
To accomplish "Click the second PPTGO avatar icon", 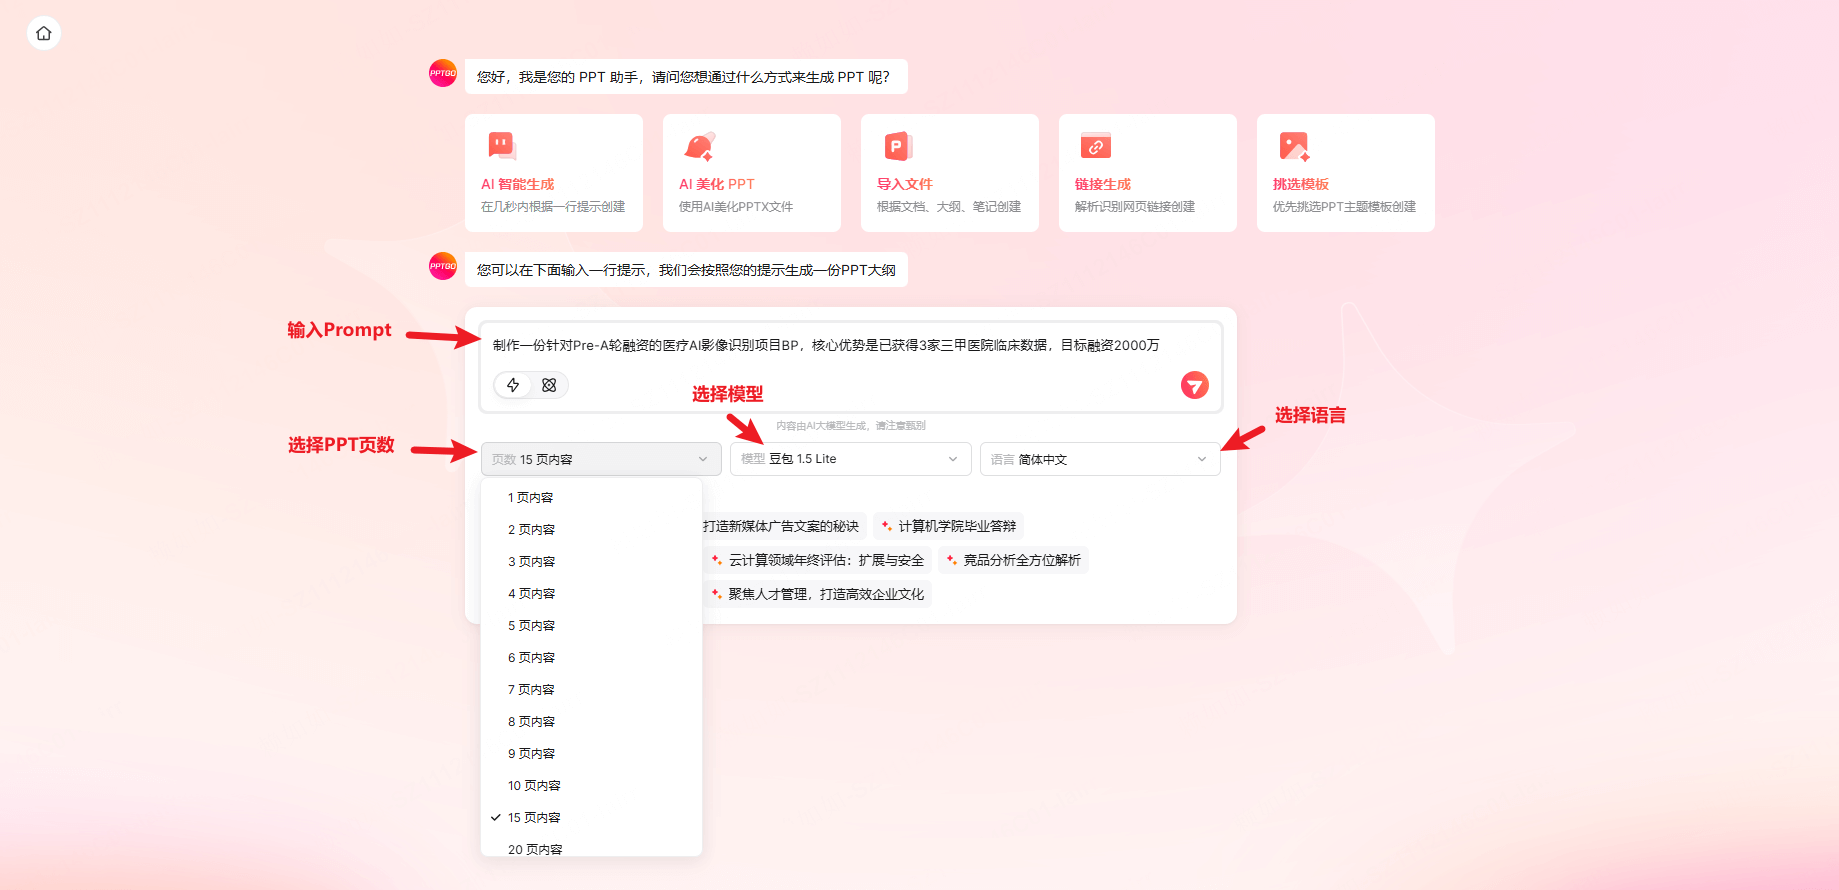I will click(443, 266).
